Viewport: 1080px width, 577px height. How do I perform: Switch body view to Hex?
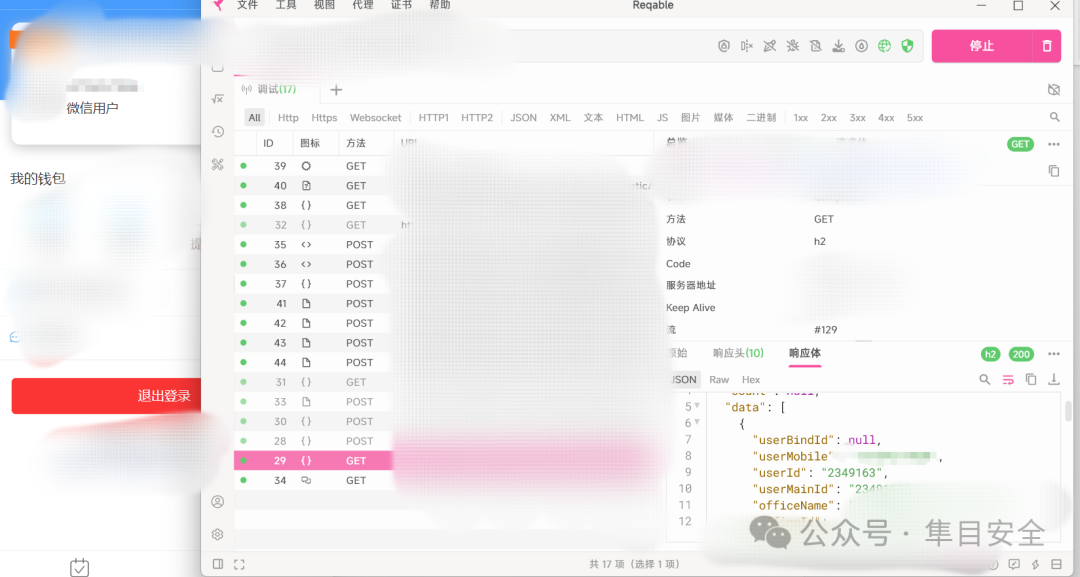751,379
